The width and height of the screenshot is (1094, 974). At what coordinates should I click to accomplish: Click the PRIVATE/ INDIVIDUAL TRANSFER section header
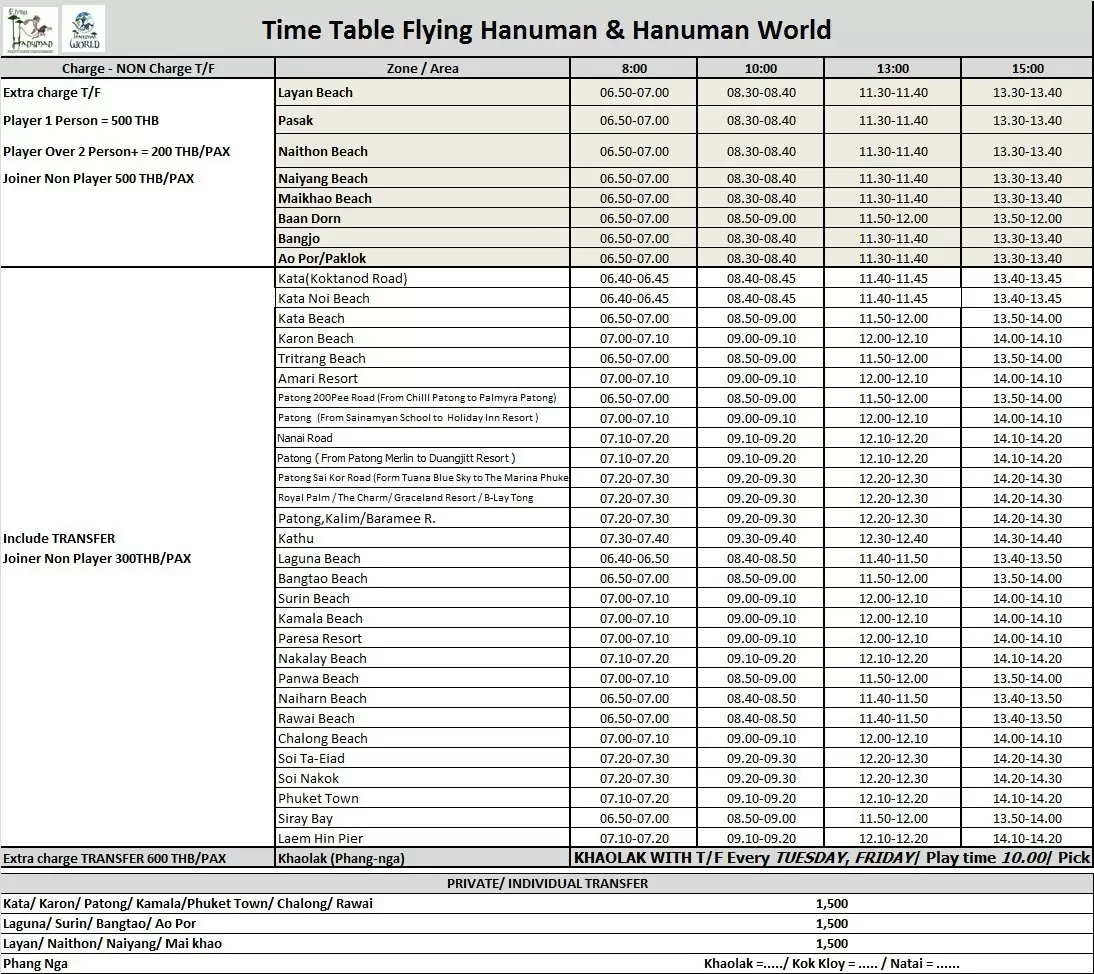click(547, 883)
